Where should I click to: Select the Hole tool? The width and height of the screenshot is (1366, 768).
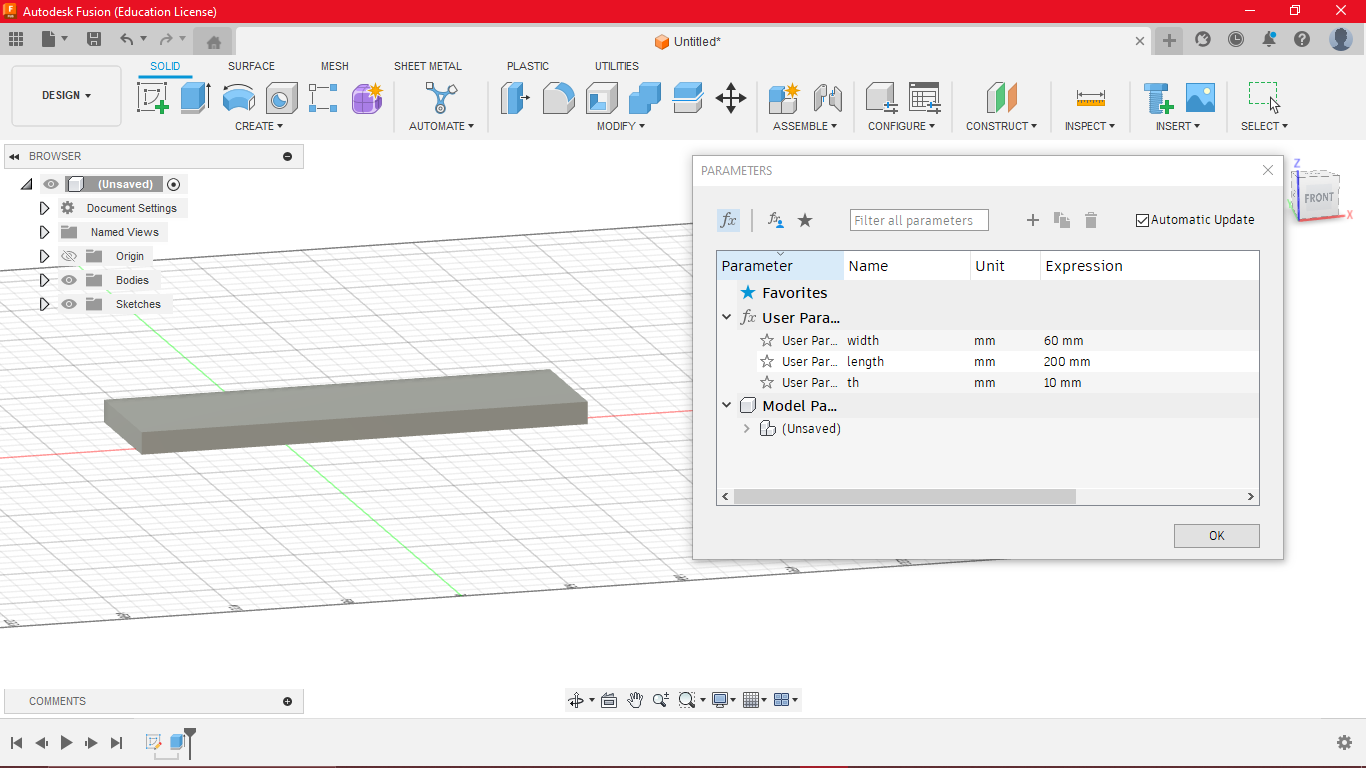[x=281, y=98]
